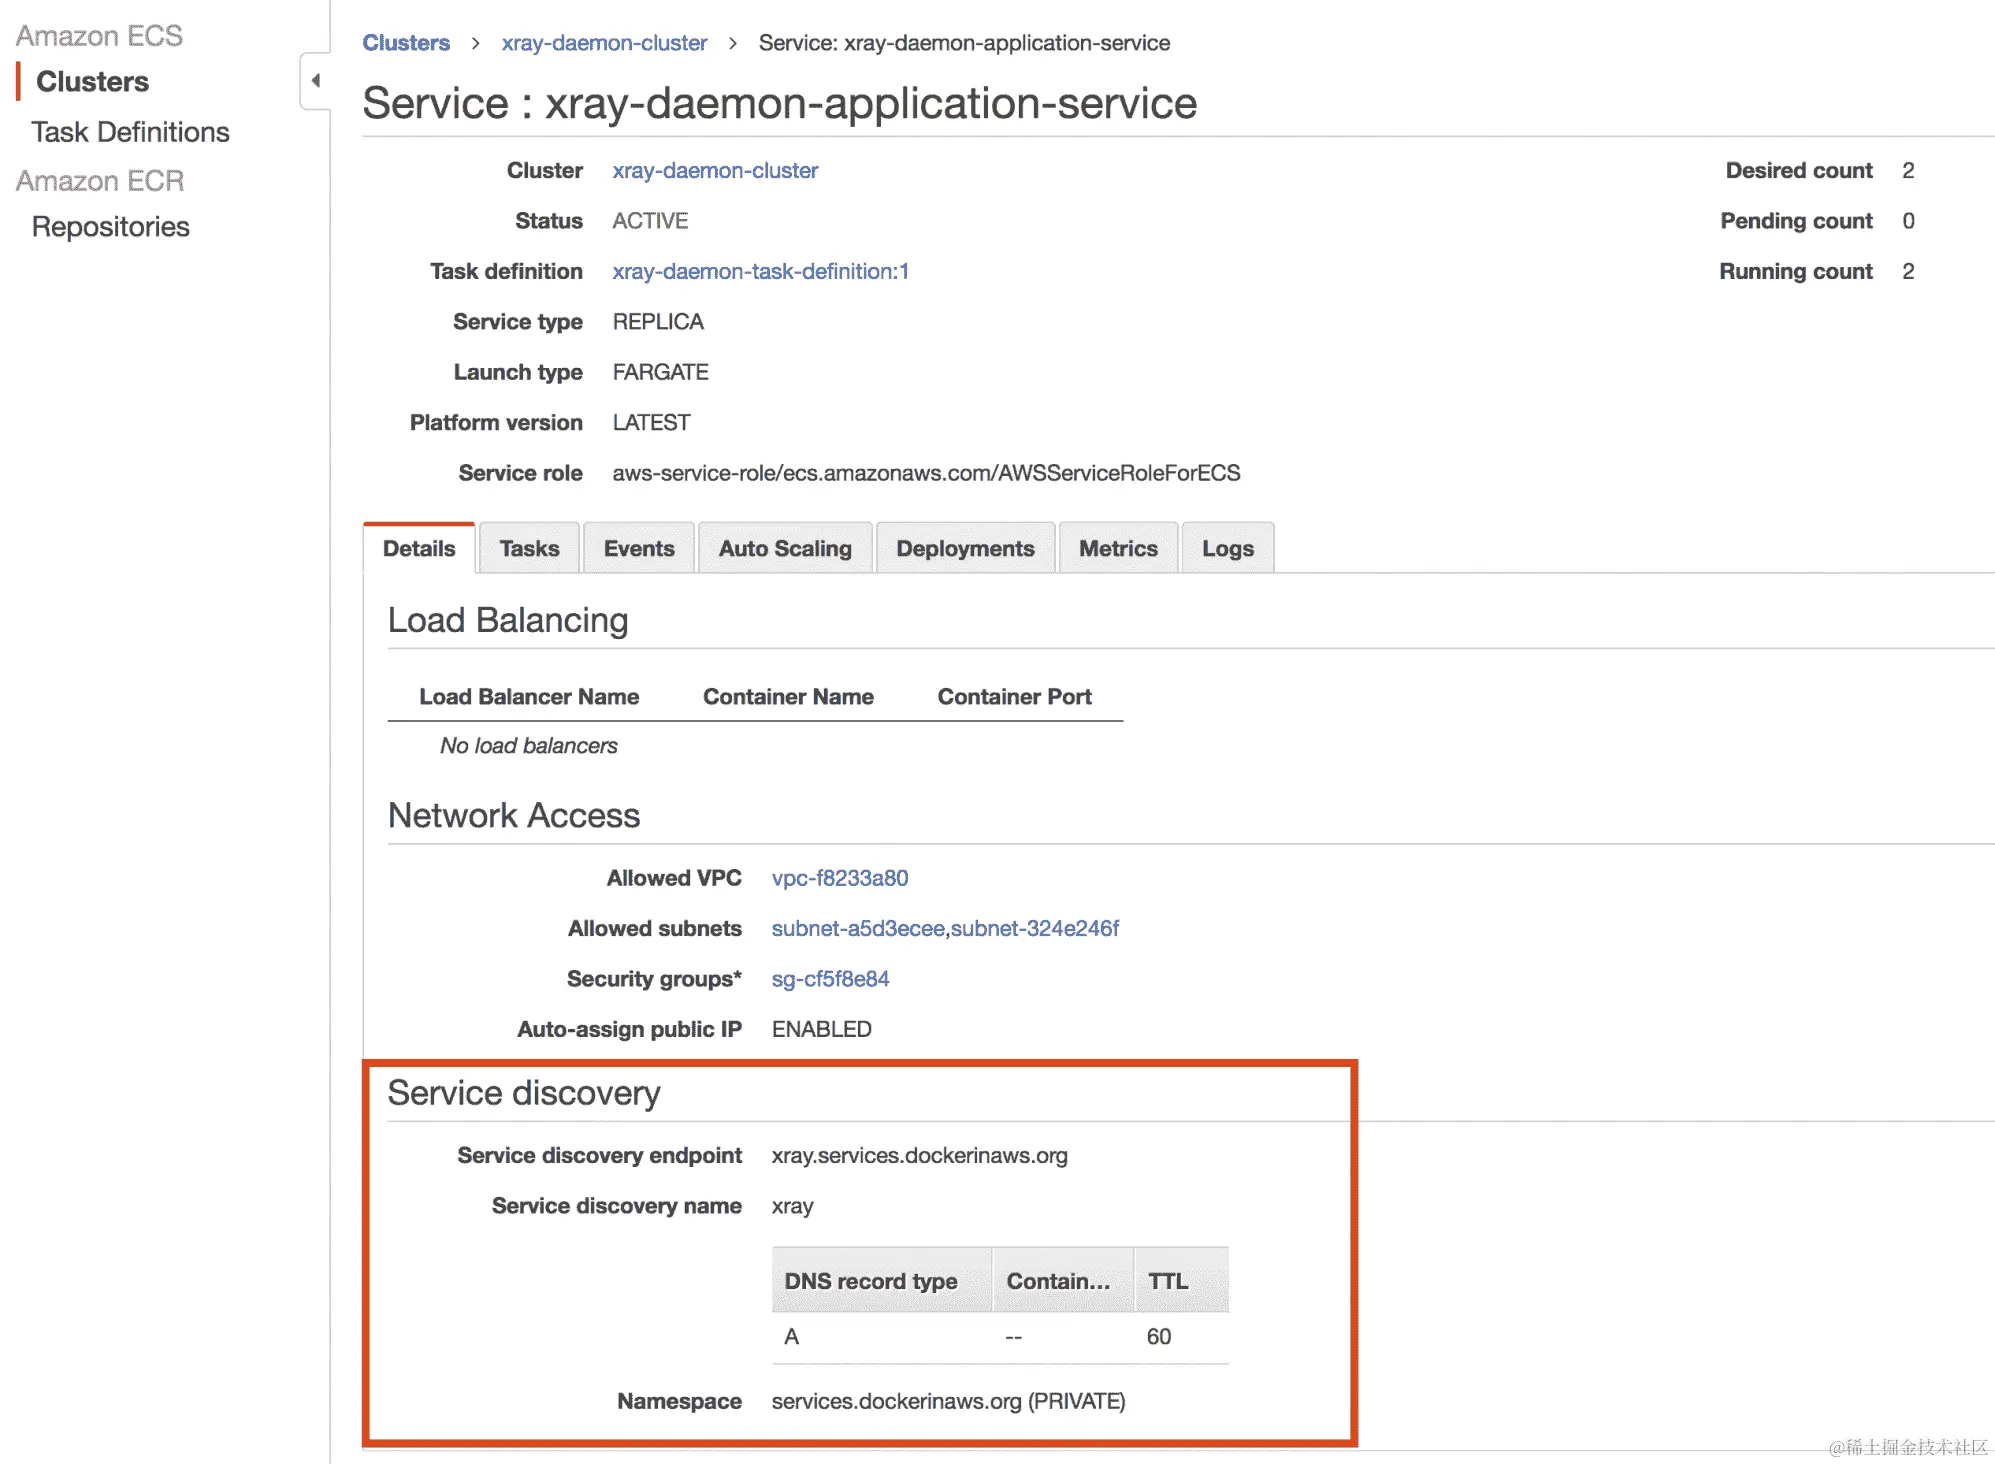Open subnet-a5d3ecee link

pos(857,929)
